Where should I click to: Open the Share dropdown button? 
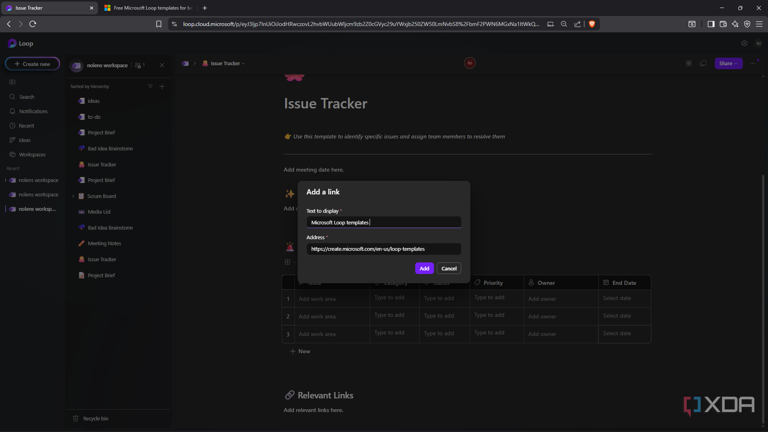(728, 63)
